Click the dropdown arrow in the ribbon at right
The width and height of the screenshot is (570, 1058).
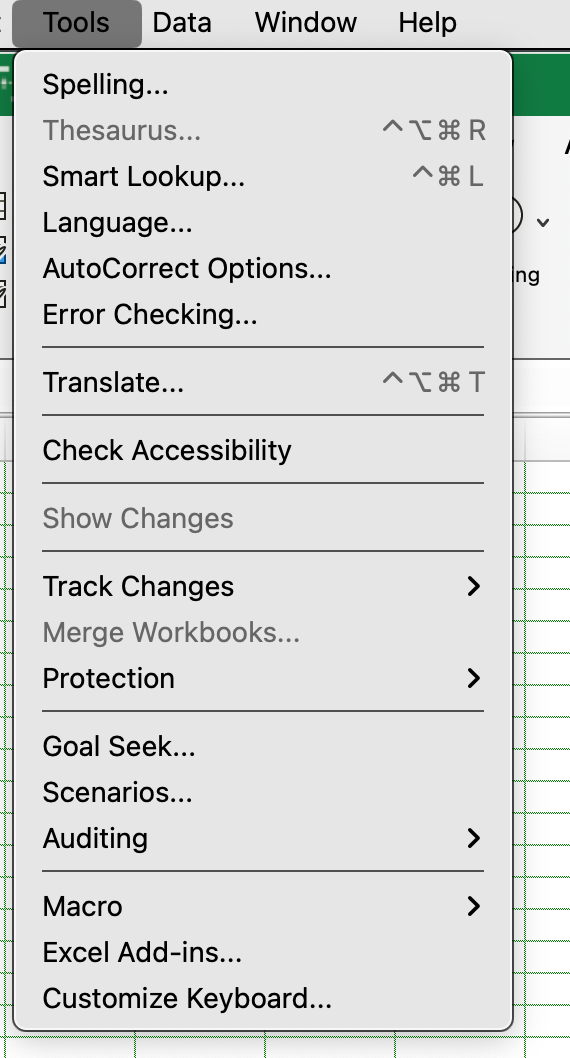(544, 222)
